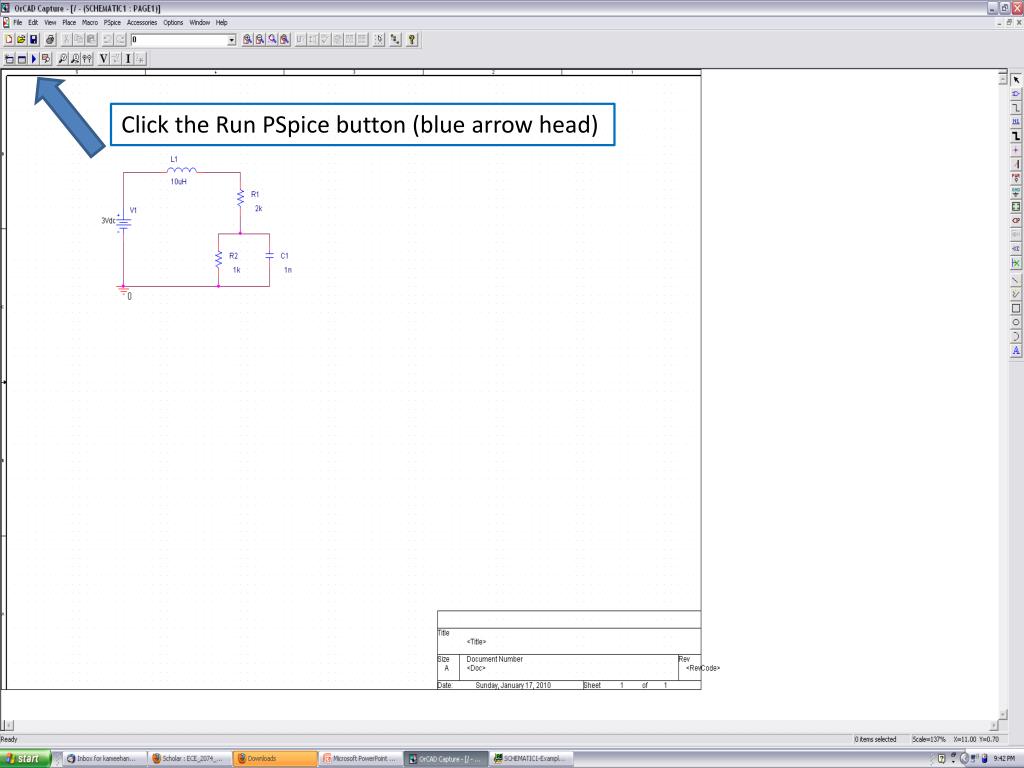Select the Place No Connect tool

pos(1016,263)
